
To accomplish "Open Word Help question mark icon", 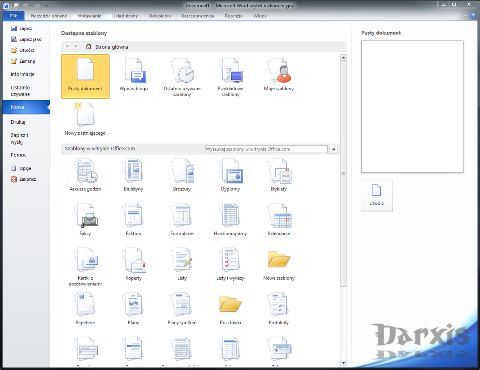I will [x=473, y=15].
